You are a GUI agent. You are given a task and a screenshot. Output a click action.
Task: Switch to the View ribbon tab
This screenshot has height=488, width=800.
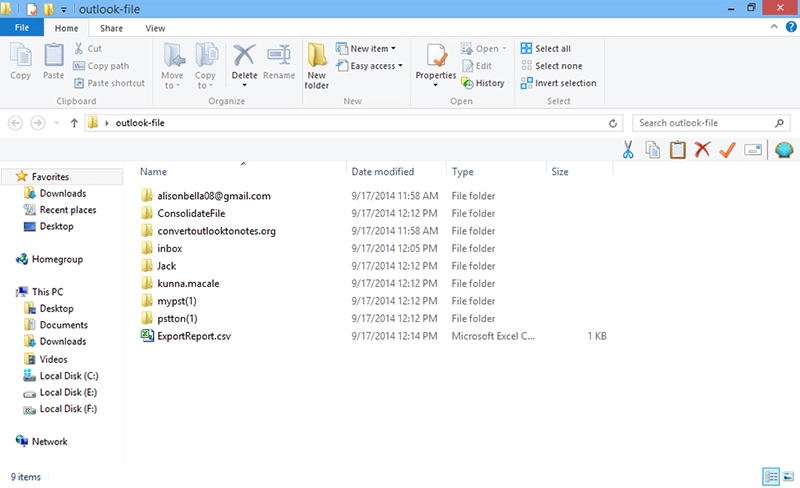(x=155, y=28)
